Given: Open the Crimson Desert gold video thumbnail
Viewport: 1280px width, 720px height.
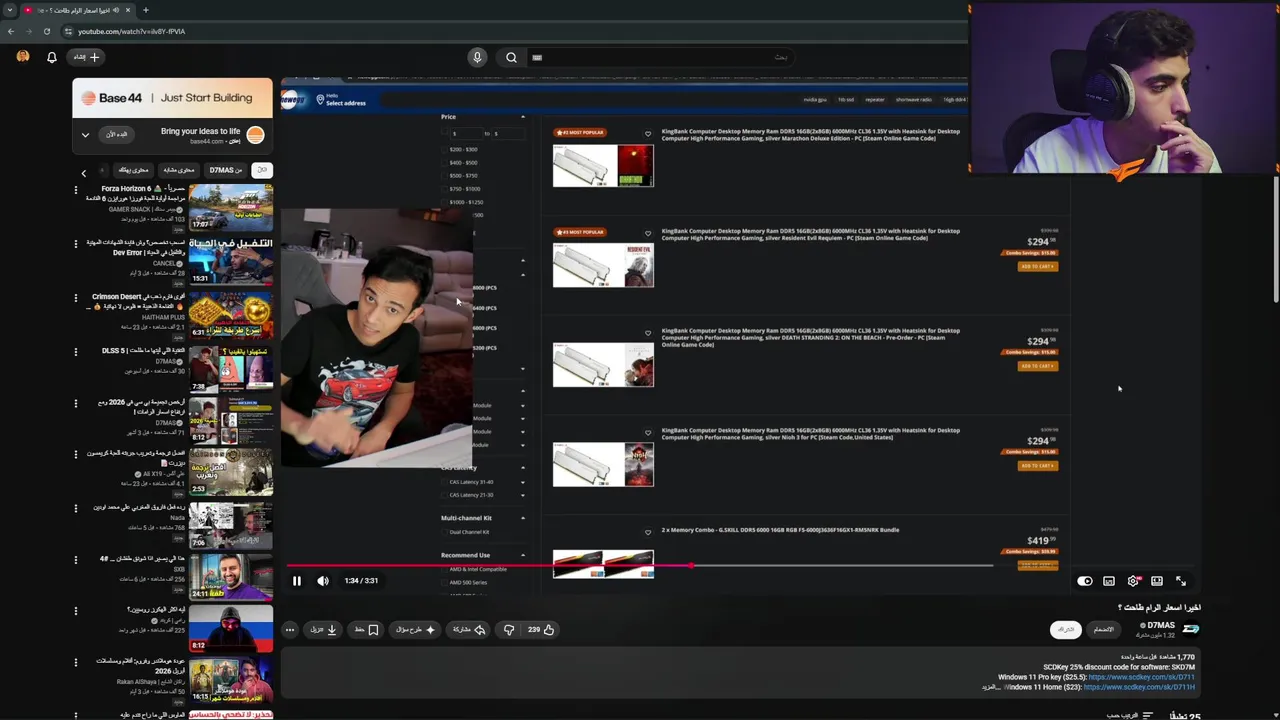Looking at the screenshot, I should [x=231, y=315].
